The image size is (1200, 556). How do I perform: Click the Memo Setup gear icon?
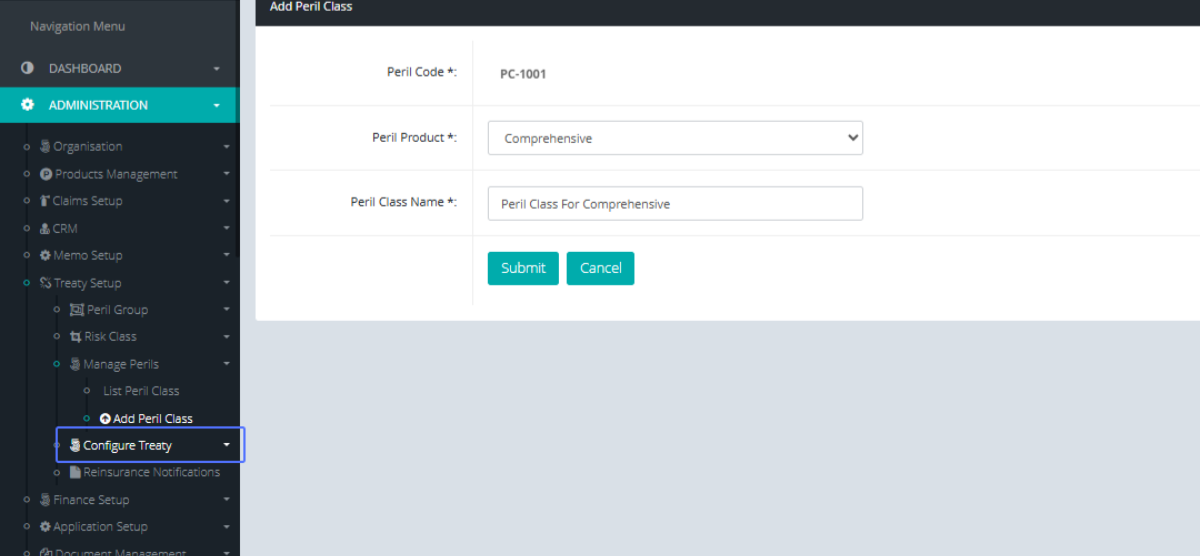(45, 255)
